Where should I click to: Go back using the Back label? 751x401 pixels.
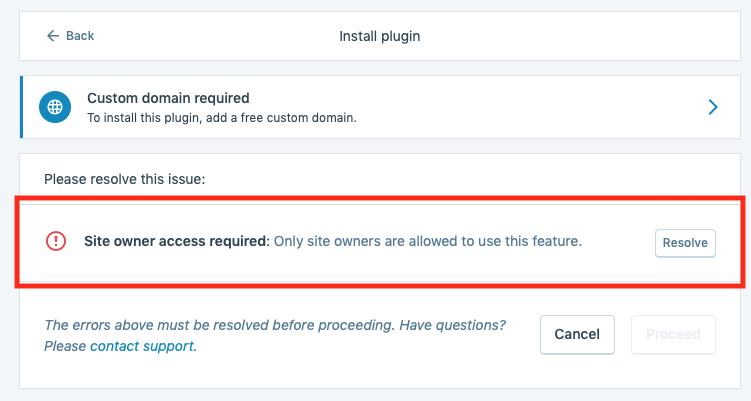80,36
